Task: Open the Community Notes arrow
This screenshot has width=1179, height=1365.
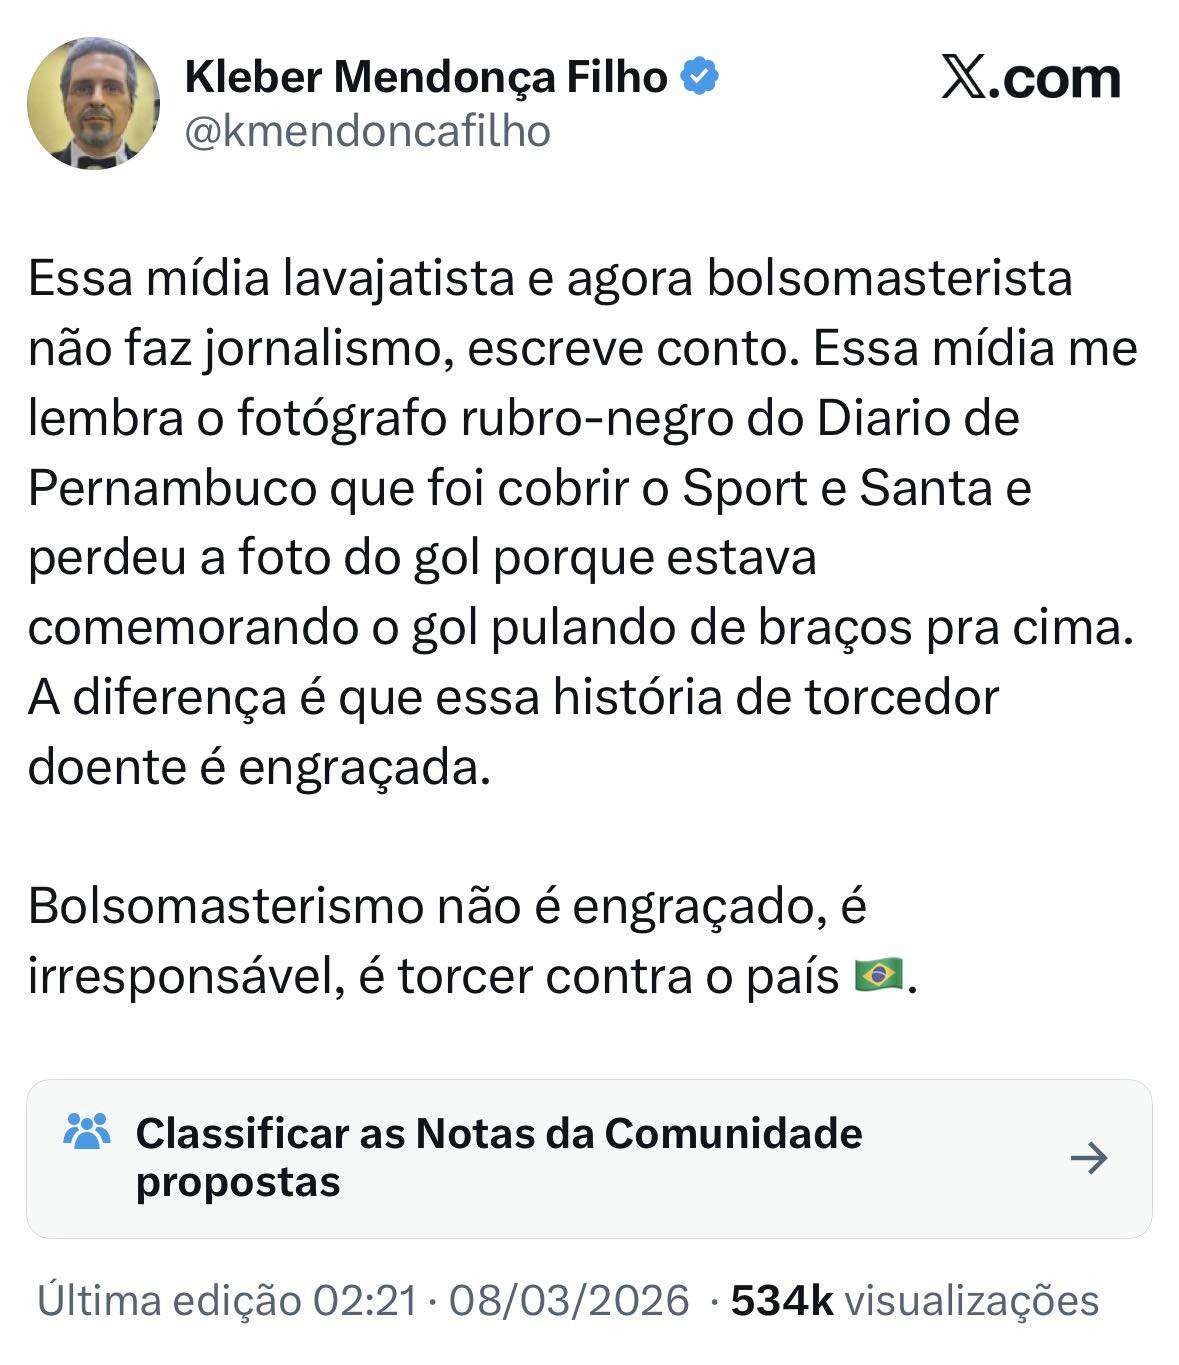Action: pos(1088,1158)
